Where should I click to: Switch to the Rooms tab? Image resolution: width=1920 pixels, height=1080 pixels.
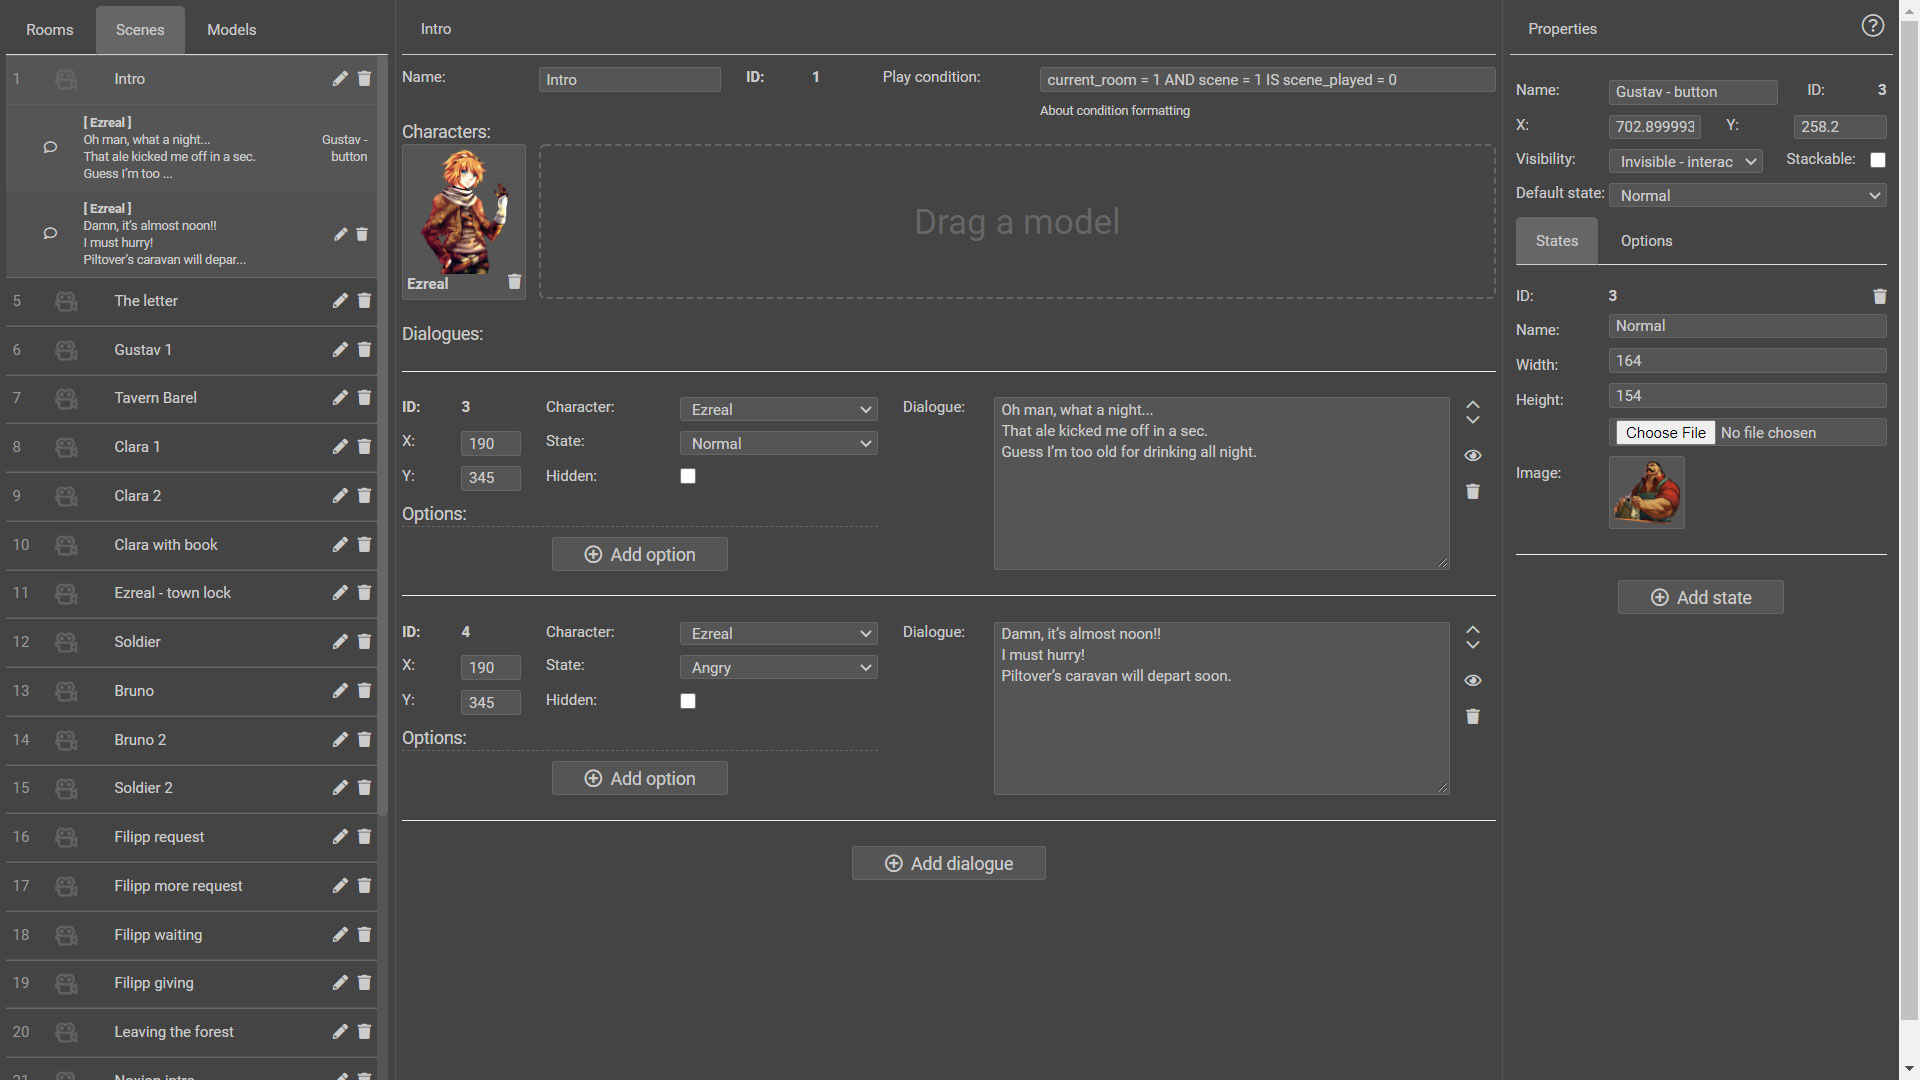pyautogui.click(x=49, y=30)
